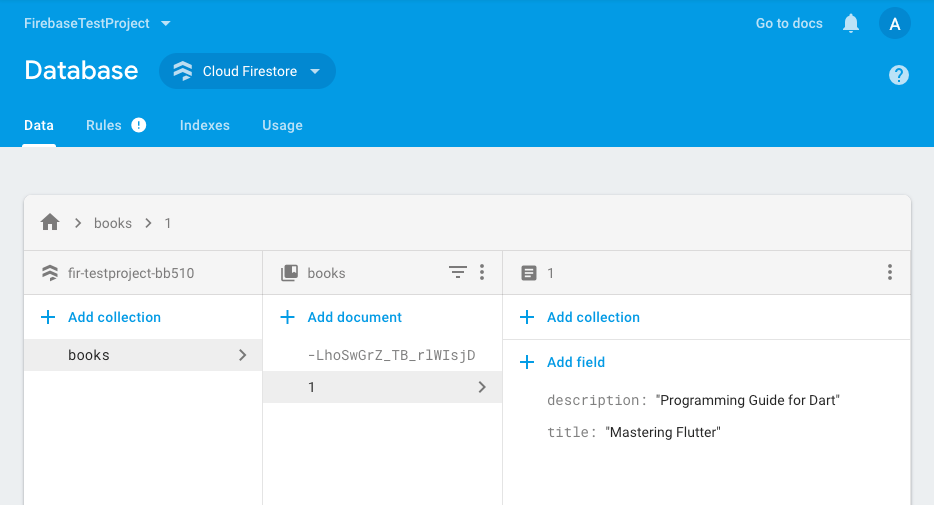
Task: Switch to the Usage tab
Action: click(282, 125)
